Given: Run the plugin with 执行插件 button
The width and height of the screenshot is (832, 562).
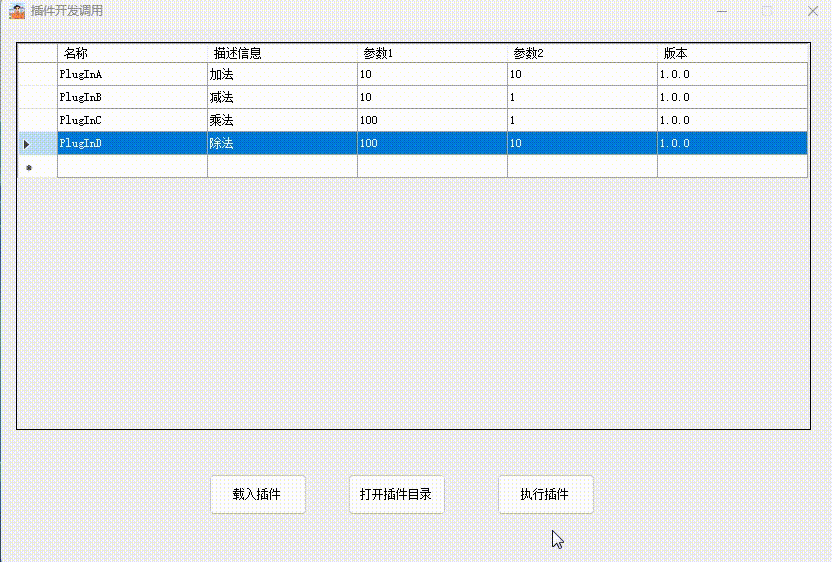Looking at the screenshot, I should (x=545, y=495).
